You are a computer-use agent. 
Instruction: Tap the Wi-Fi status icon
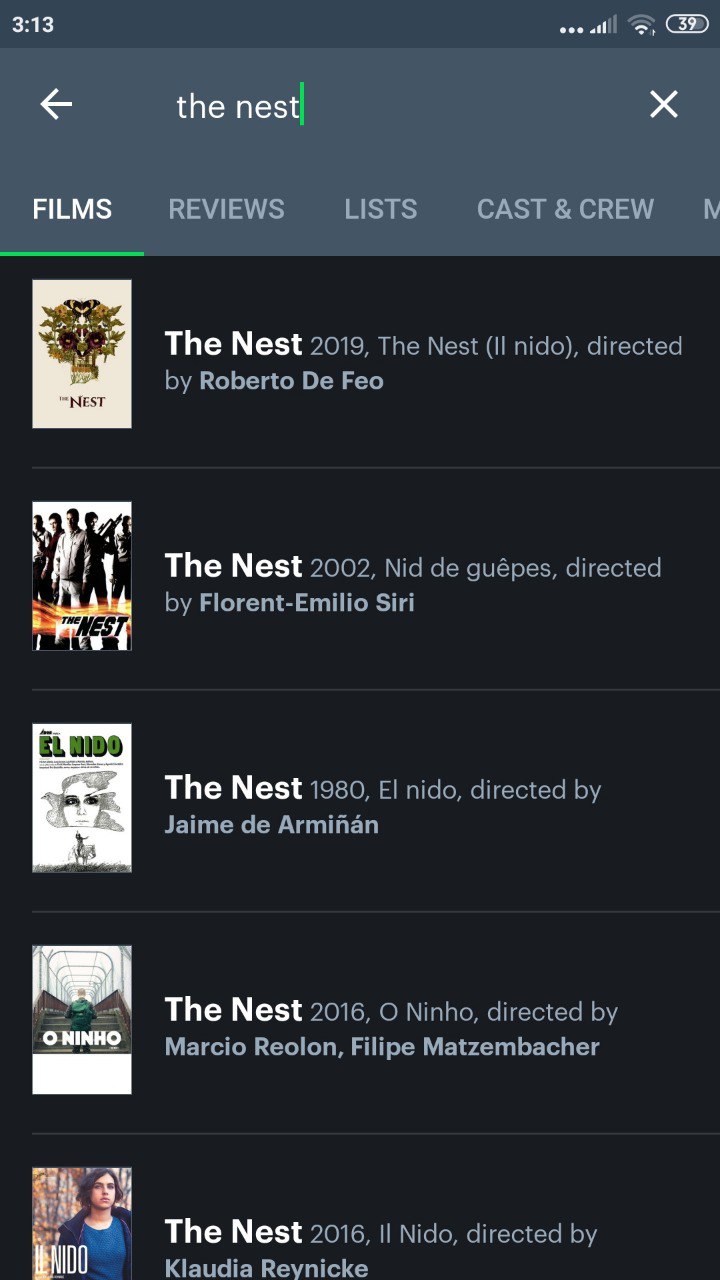click(x=641, y=25)
